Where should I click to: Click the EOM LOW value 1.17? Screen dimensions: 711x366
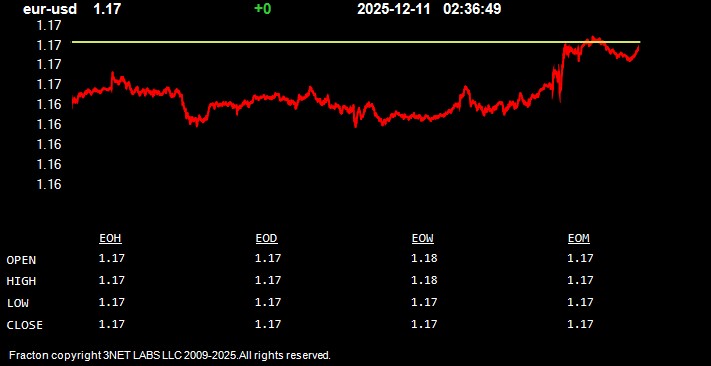point(580,302)
